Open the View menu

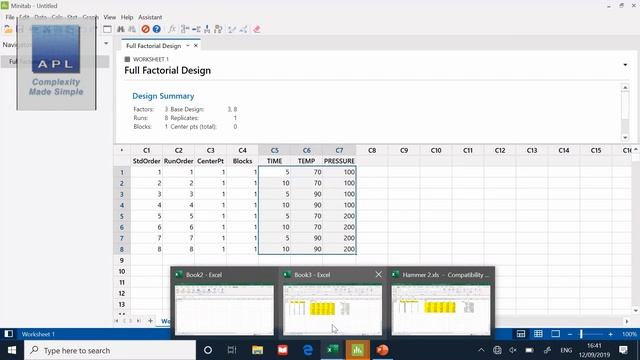tap(109, 17)
